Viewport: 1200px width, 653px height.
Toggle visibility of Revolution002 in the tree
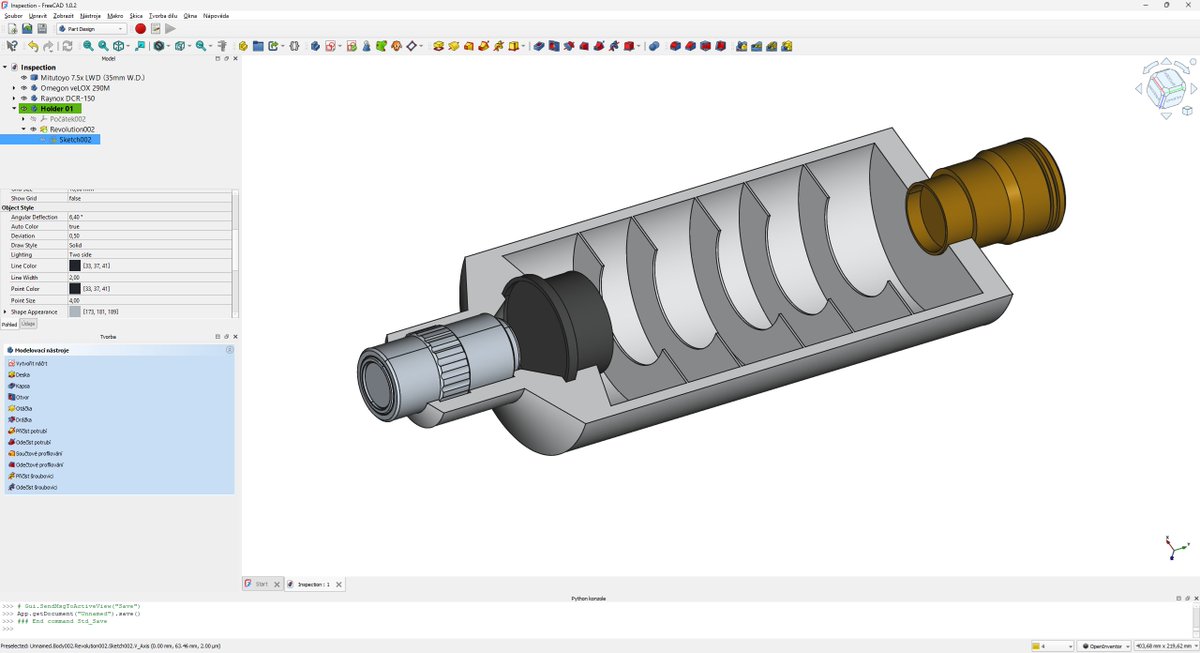(33, 128)
